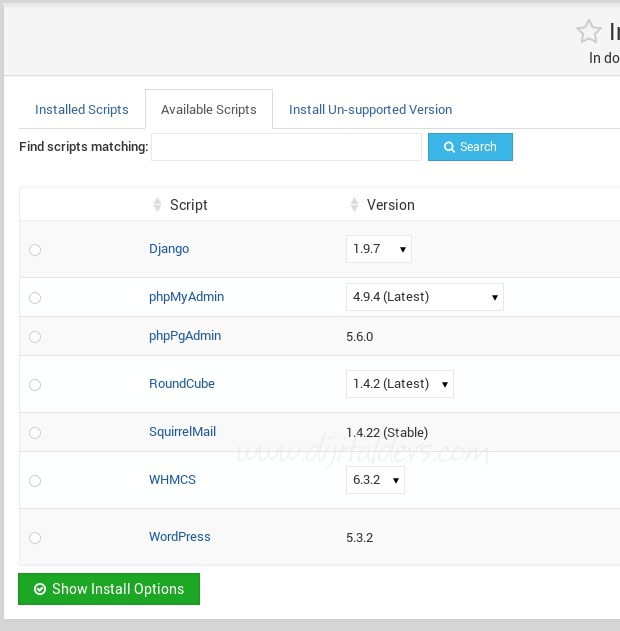Click the favorite star icon

click(589, 31)
